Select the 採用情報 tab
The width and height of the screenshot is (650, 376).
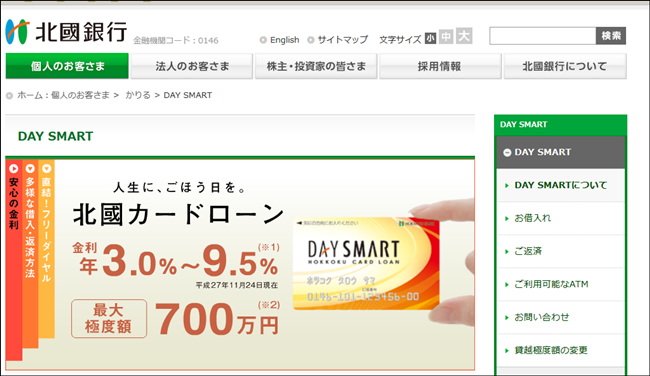point(440,66)
